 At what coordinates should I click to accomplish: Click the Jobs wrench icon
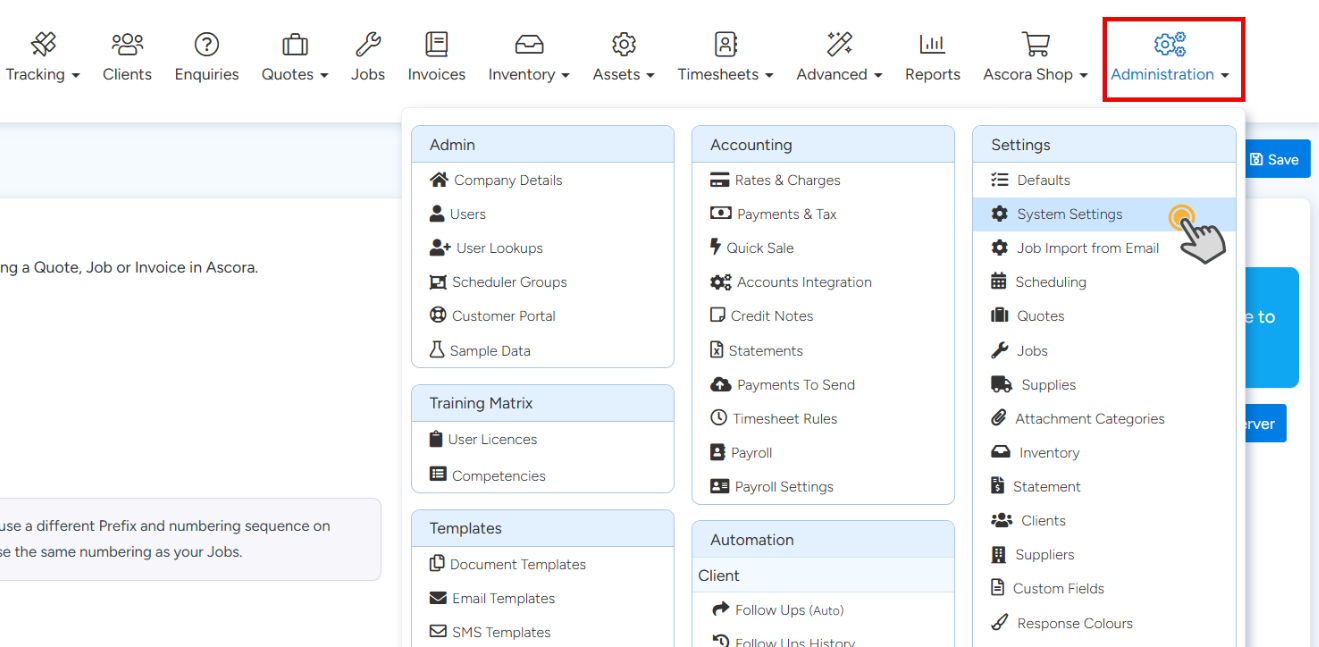(368, 44)
